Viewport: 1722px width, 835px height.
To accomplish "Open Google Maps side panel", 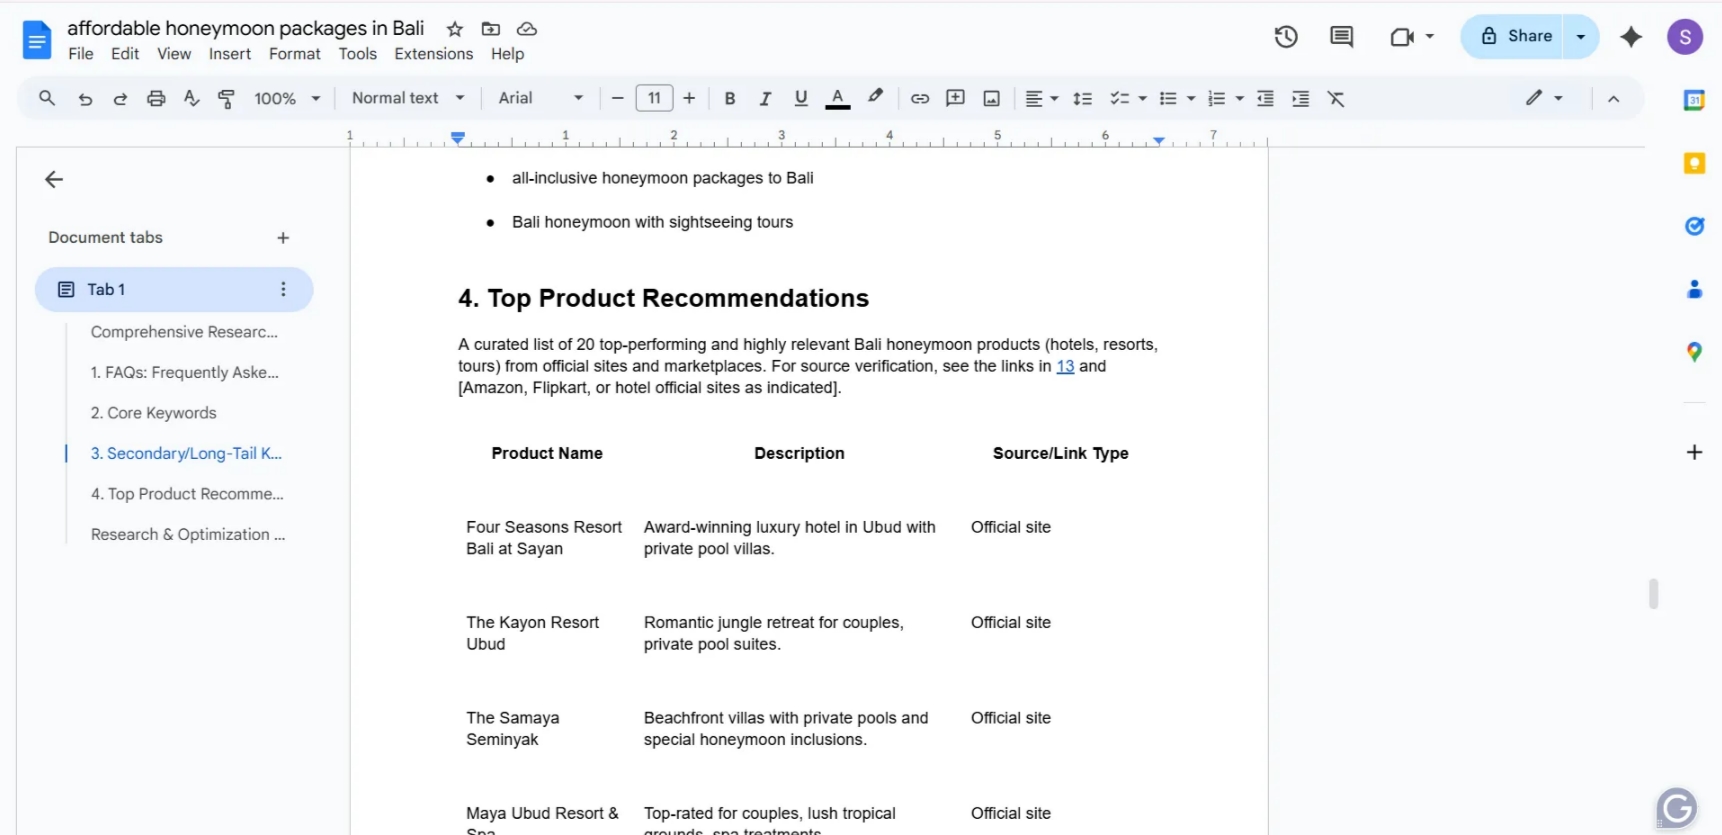I will pos(1694,352).
